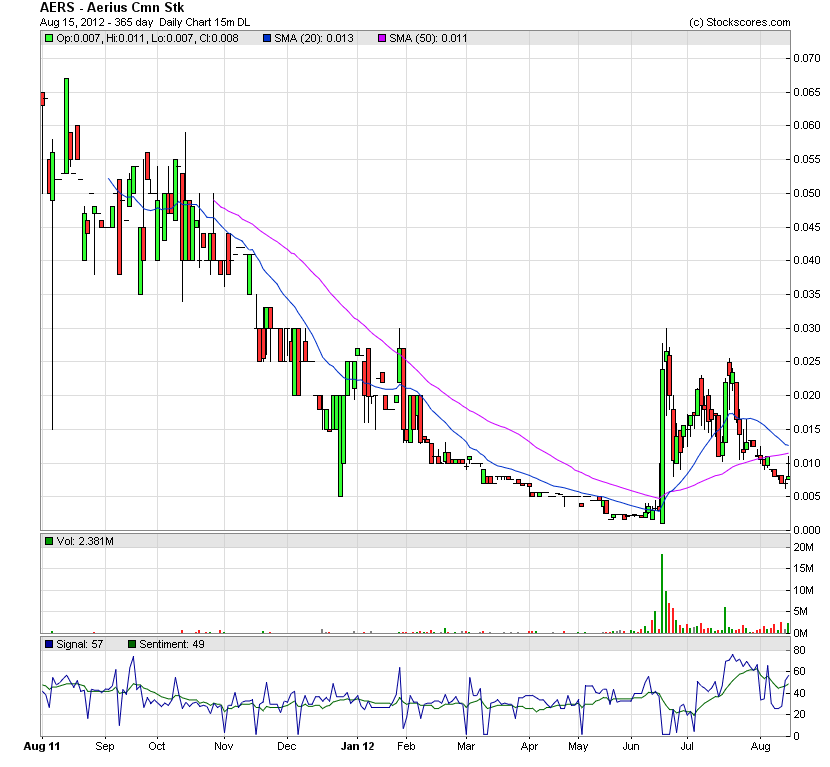Click the '0.020' price axis label
The image size is (830, 767).
pos(807,395)
